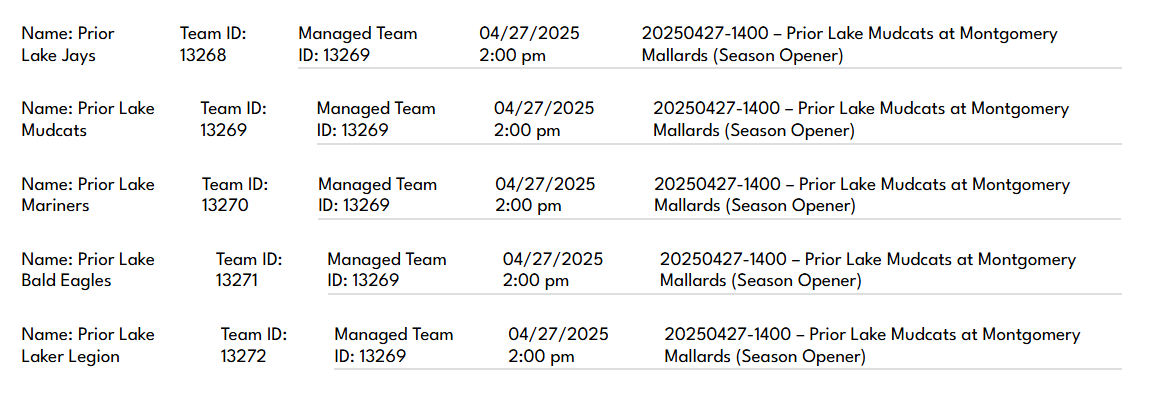Click Team ID 13269 in Mudcats row
Viewport: 1154px width, 402px height.
click(x=234, y=119)
